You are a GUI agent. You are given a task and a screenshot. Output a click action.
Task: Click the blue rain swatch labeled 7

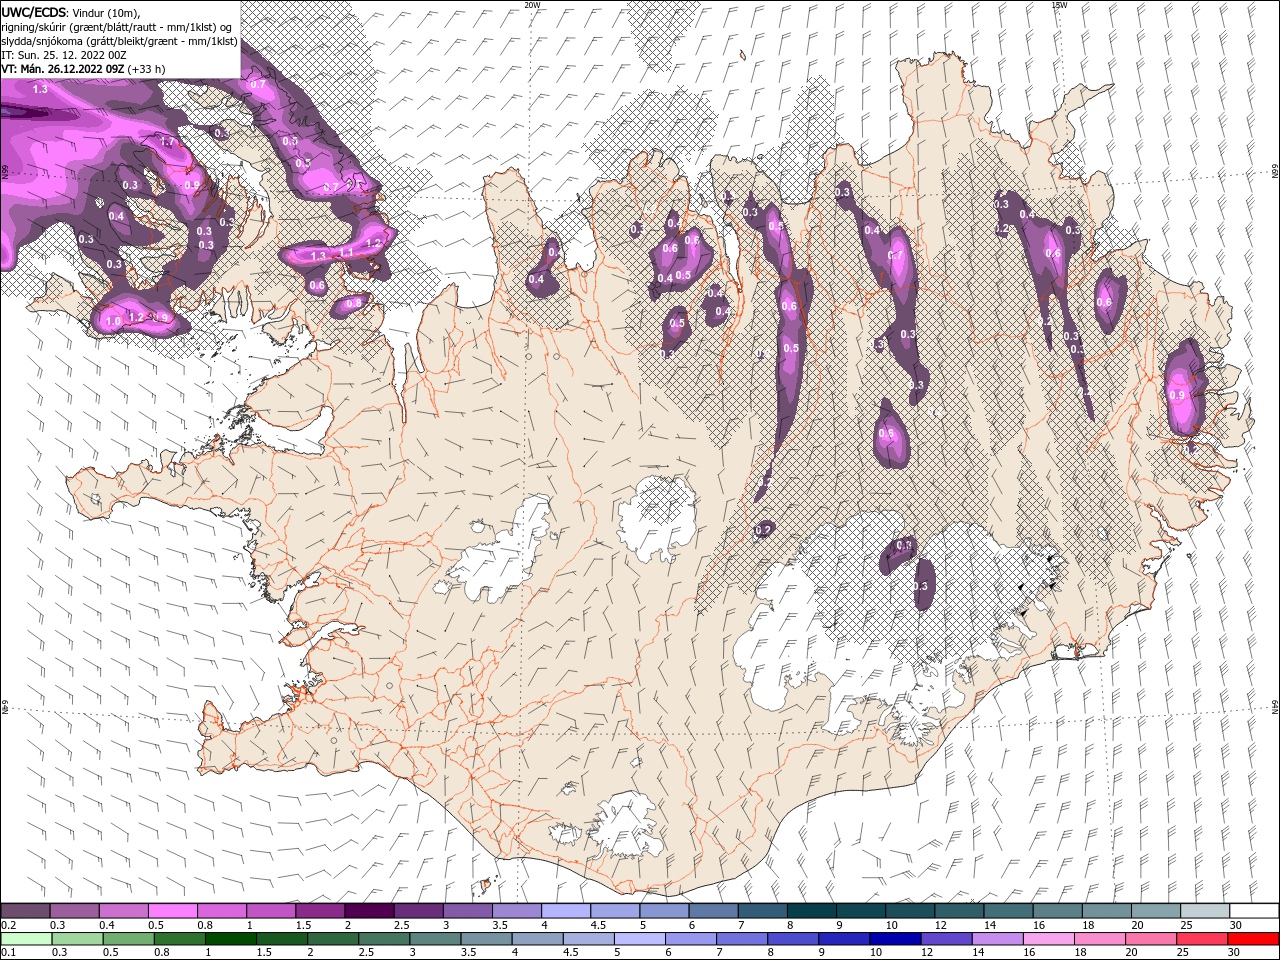point(741,939)
